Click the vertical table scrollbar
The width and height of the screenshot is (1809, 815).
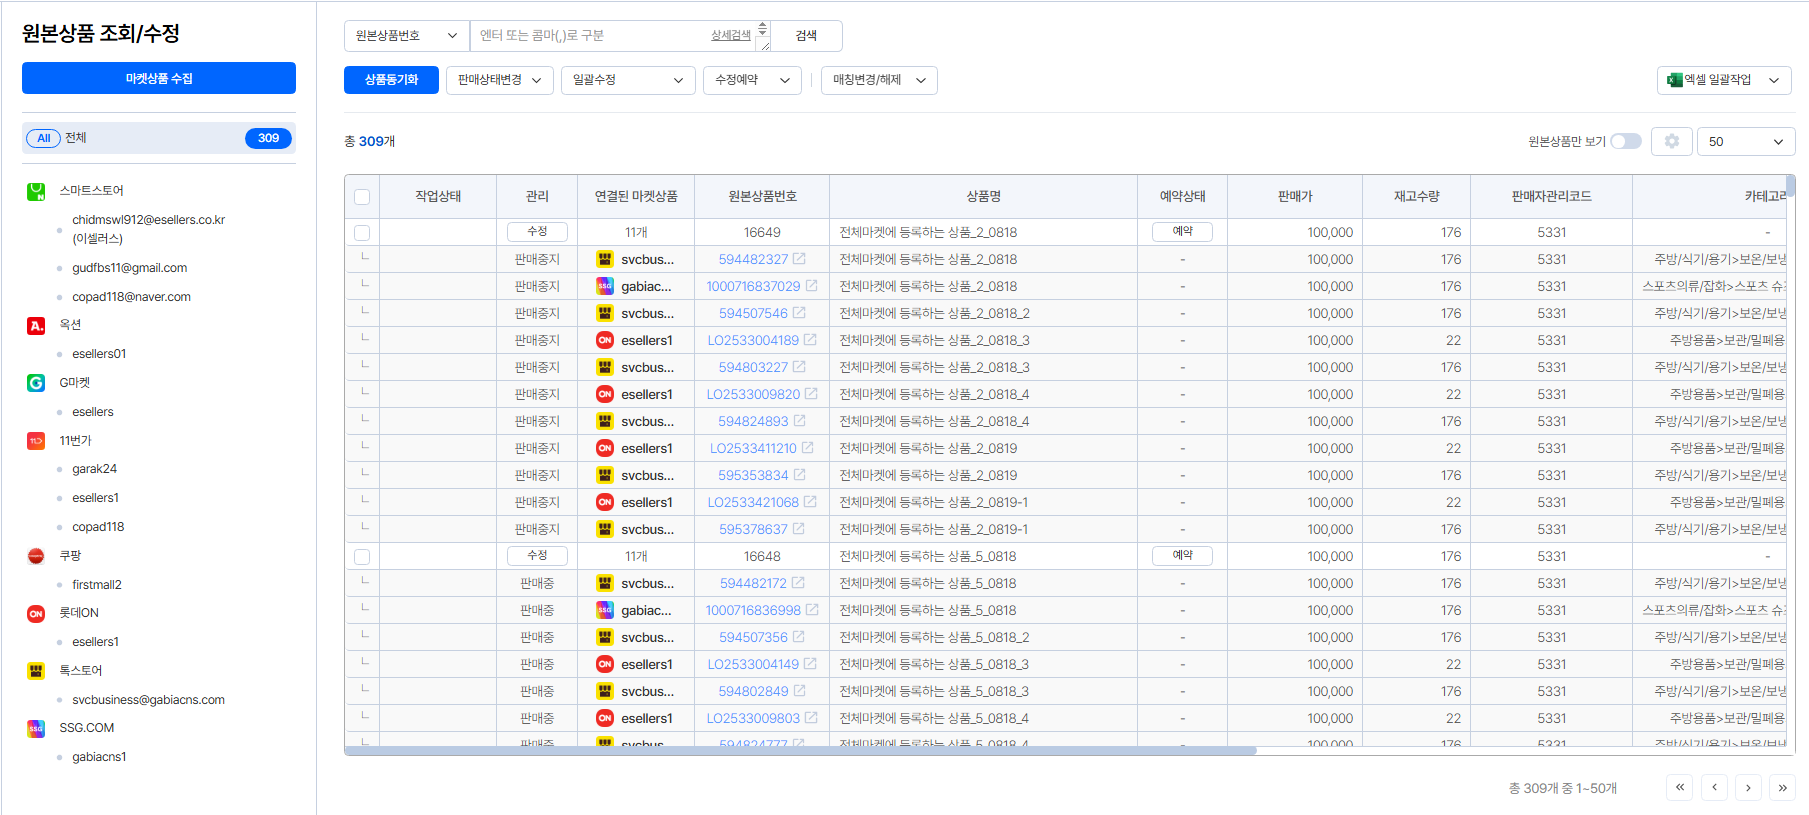1790,186
